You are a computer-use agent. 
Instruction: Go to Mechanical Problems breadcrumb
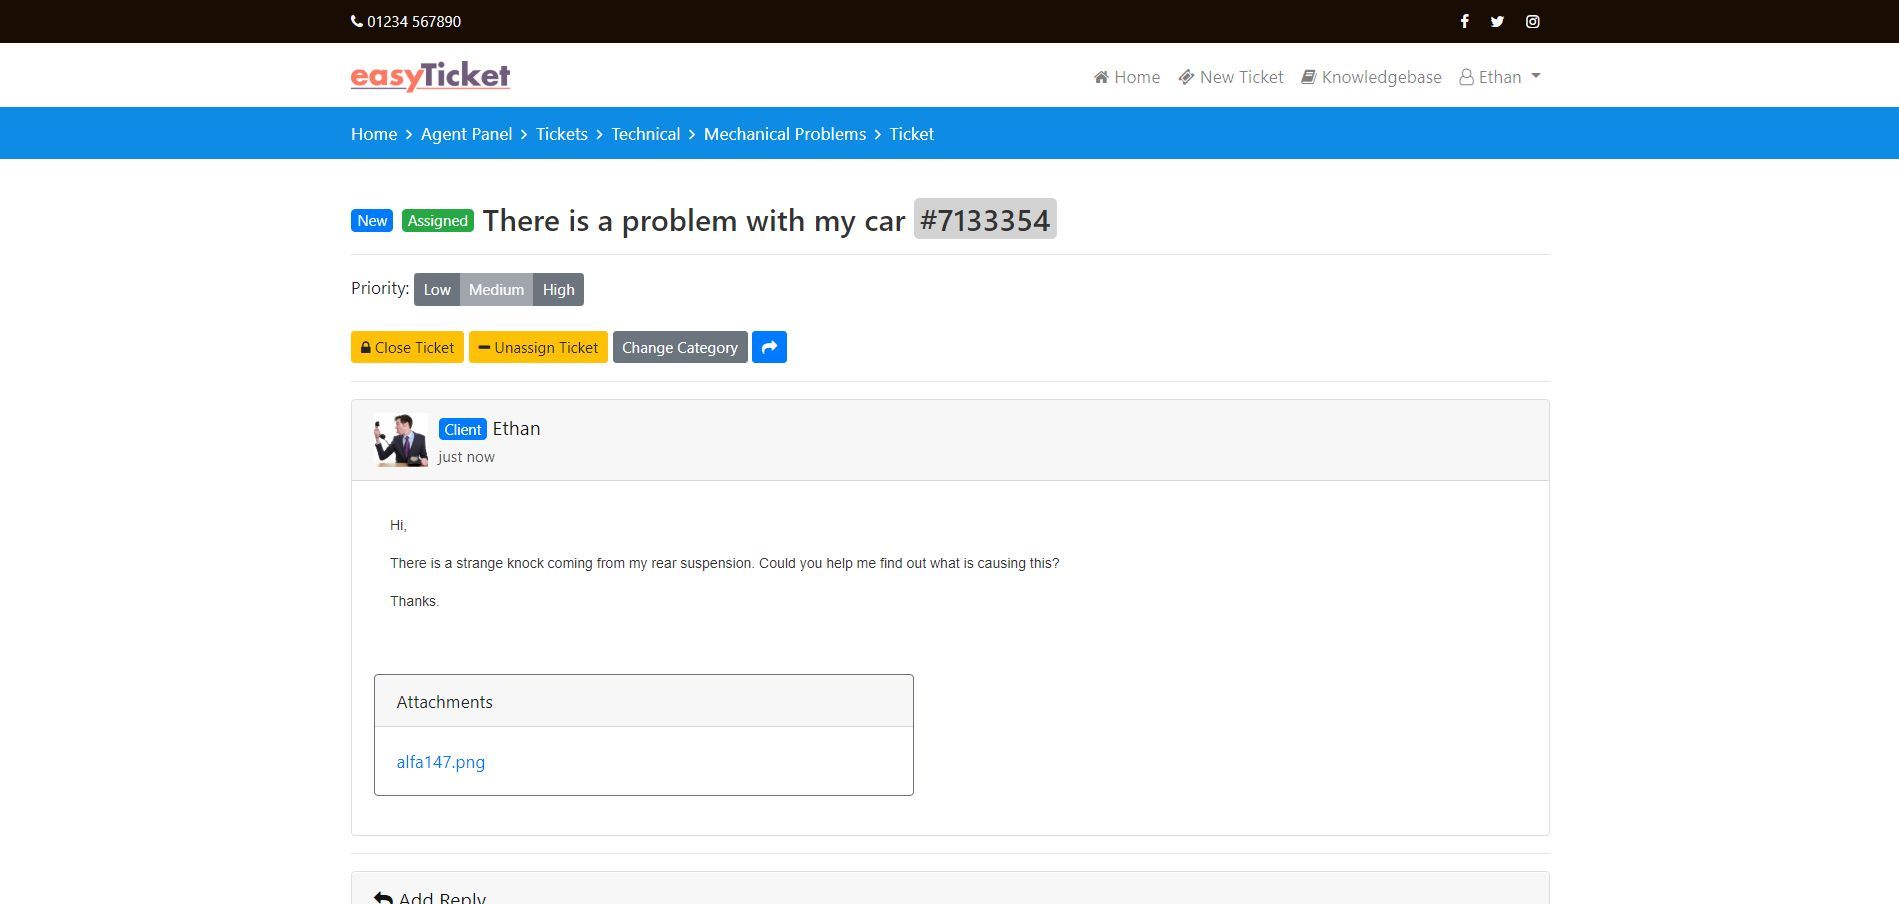(785, 134)
